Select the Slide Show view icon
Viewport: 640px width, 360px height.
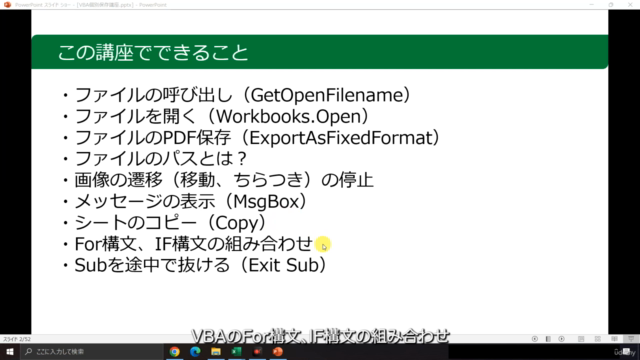click(x=631, y=339)
